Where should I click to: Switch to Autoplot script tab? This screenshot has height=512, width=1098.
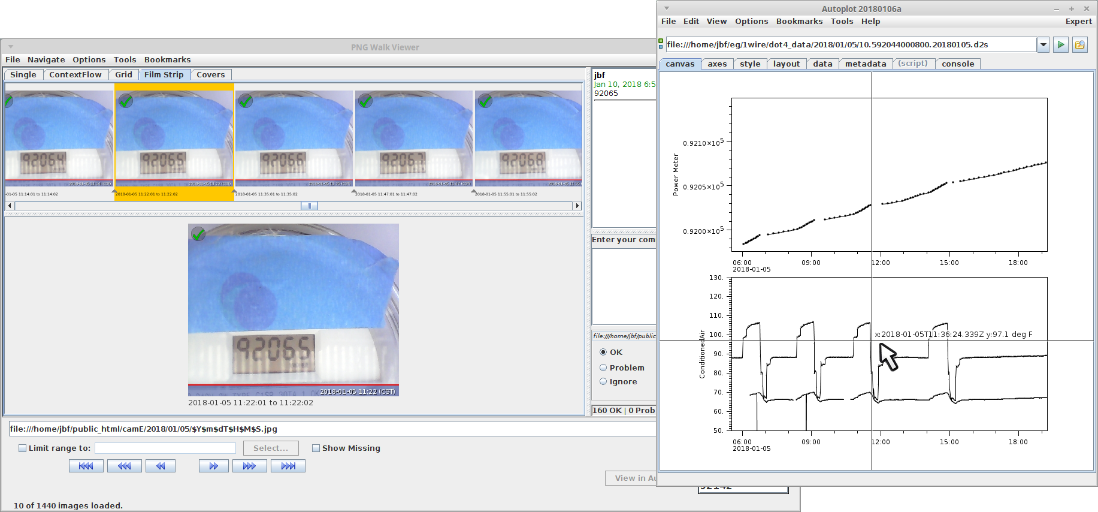pos(914,64)
